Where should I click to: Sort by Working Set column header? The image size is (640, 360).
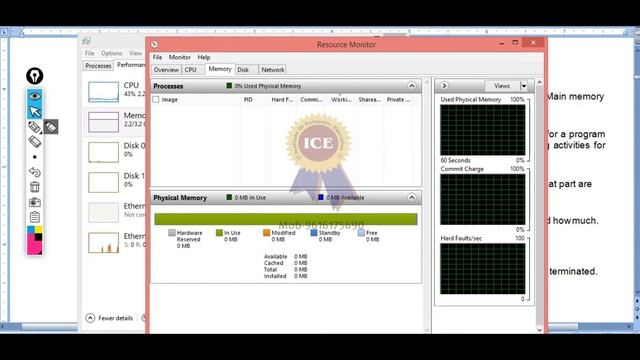click(x=341, y=100)
